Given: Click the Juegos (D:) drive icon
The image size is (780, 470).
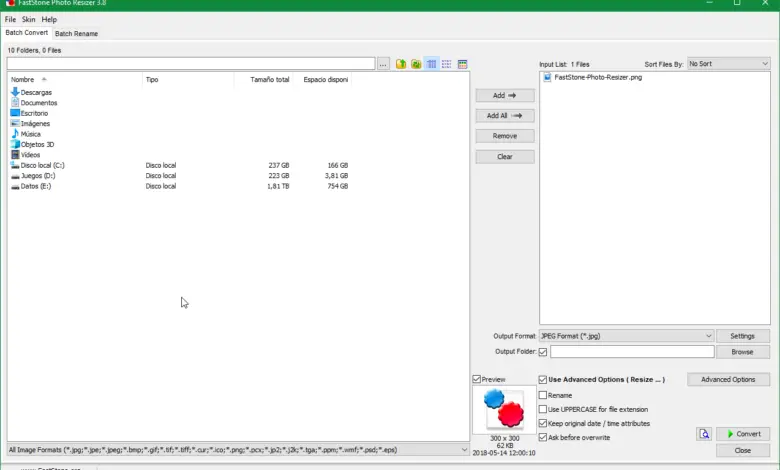Looking at the screenshot, I should point(15,176).
